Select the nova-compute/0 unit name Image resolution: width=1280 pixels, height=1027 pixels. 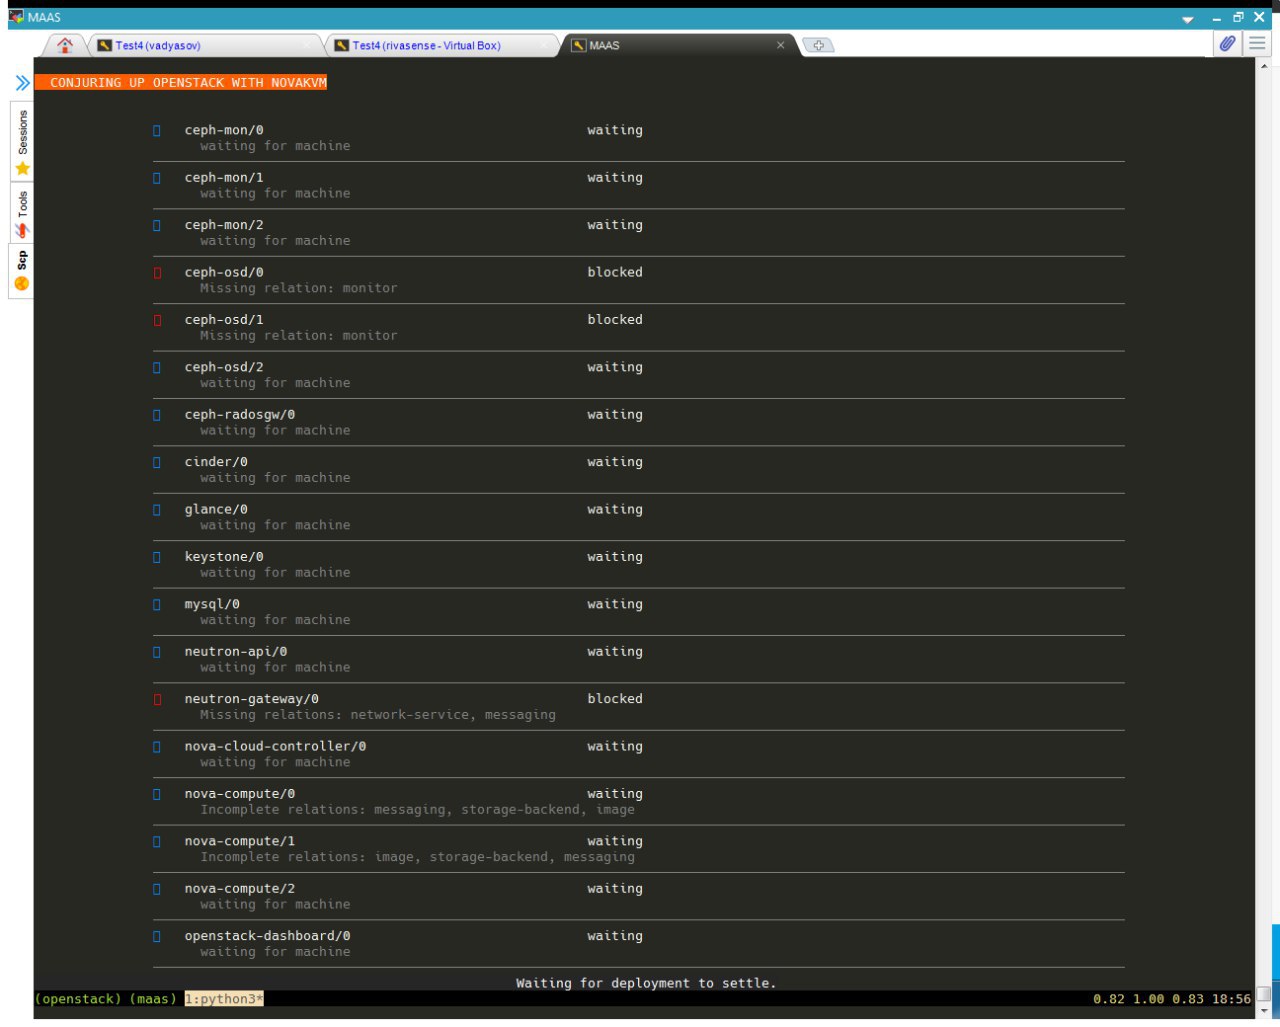point(240,794)
